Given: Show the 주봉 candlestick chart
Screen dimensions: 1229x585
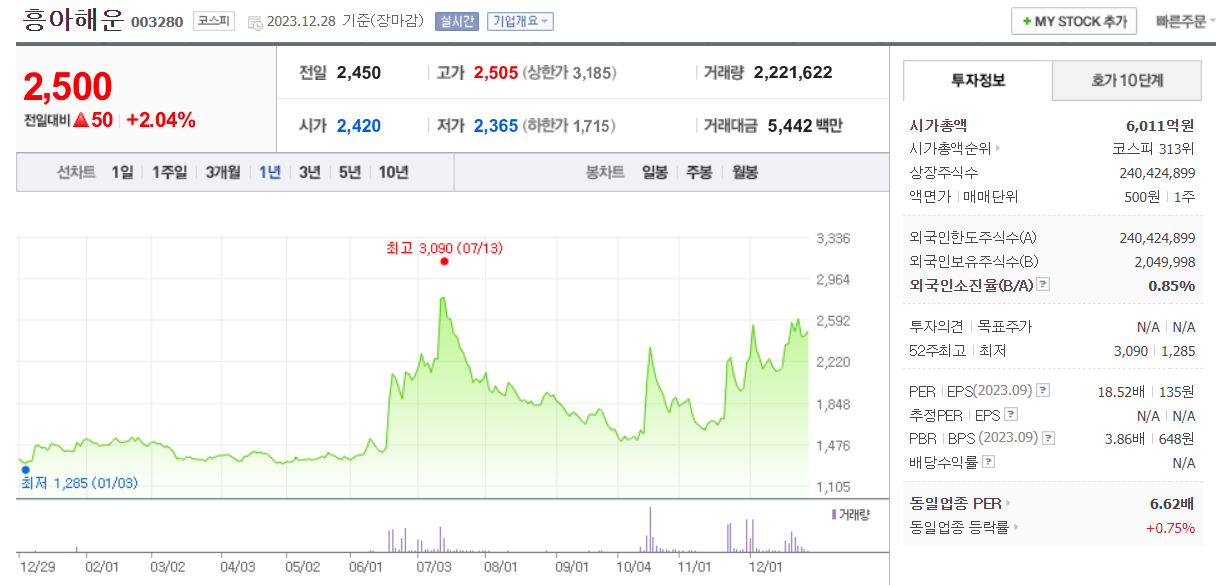Looking at the screenshot, I should tap(700, 172).
